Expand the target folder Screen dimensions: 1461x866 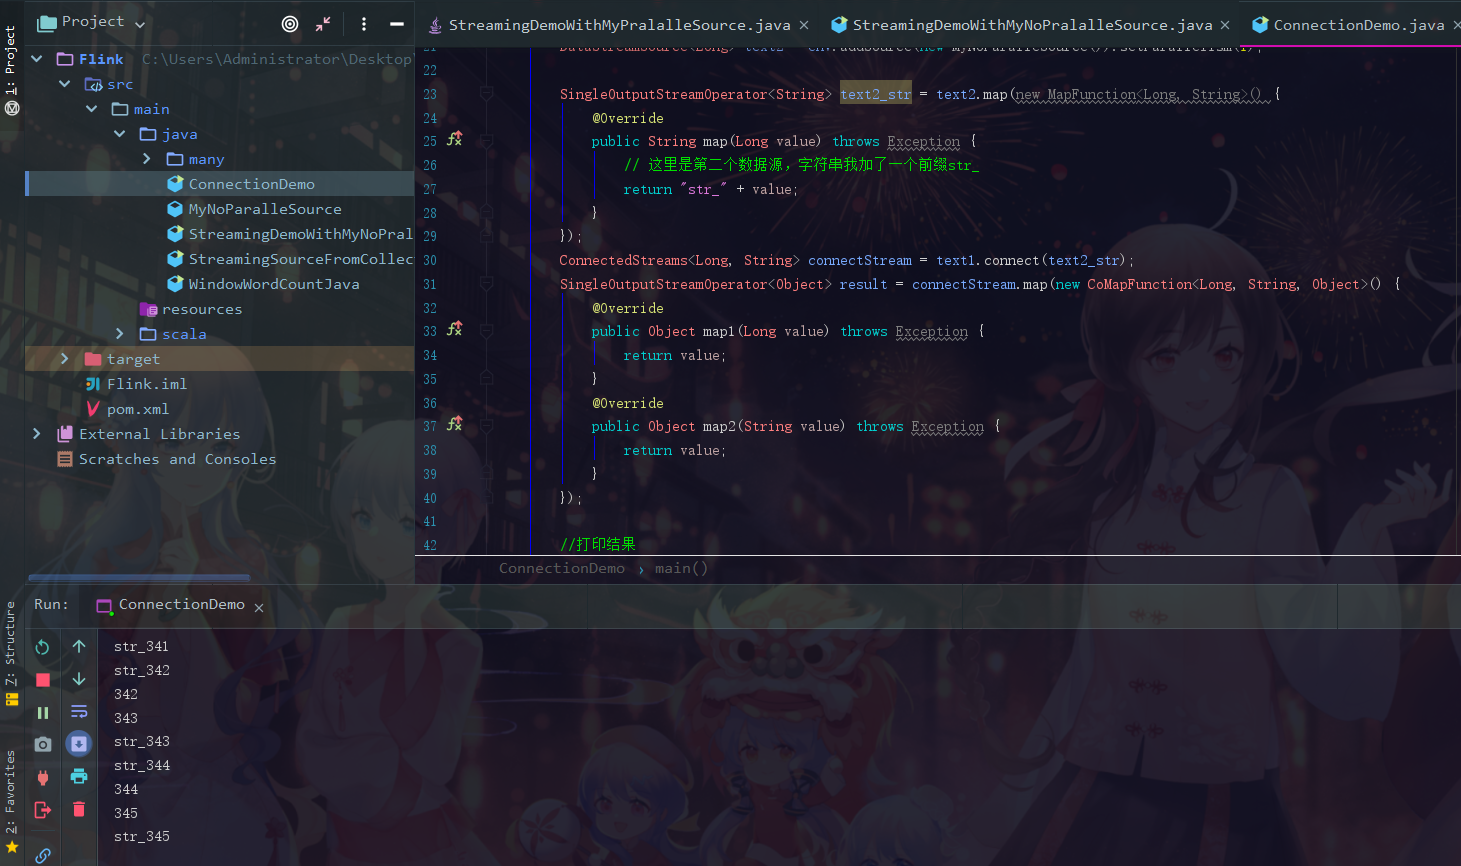tap(64, 359)
